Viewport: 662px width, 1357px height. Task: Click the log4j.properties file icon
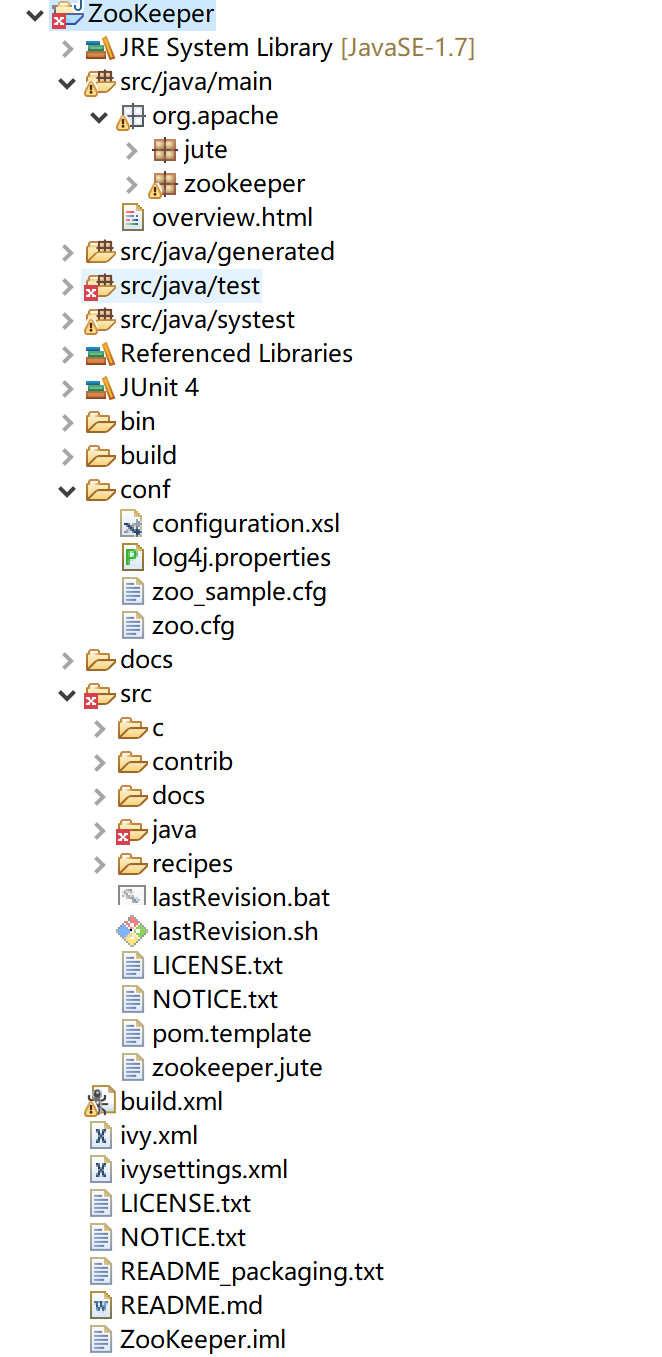(132, 558)
